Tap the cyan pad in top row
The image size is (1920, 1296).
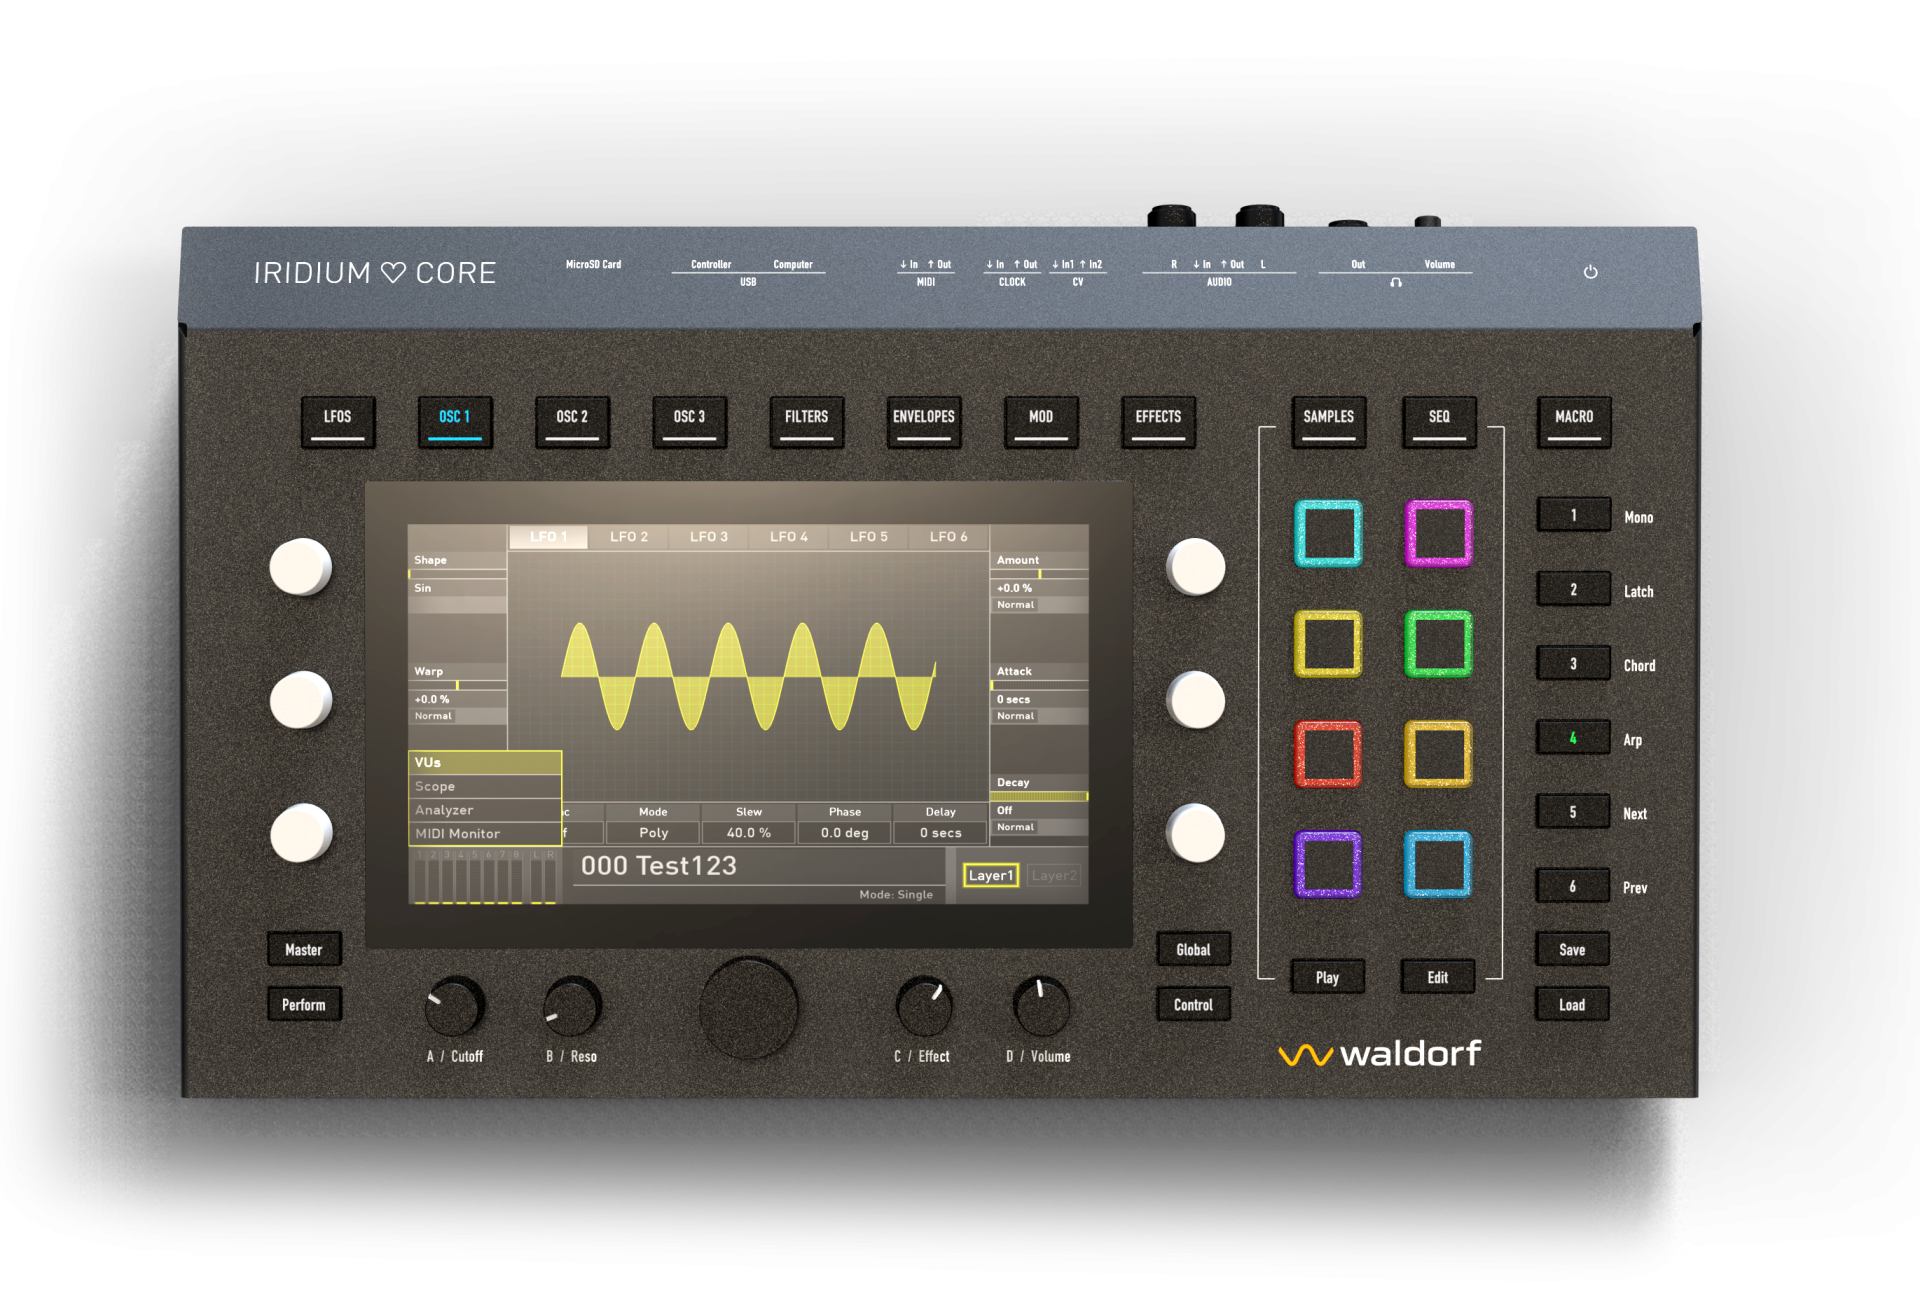(1328, 533)
